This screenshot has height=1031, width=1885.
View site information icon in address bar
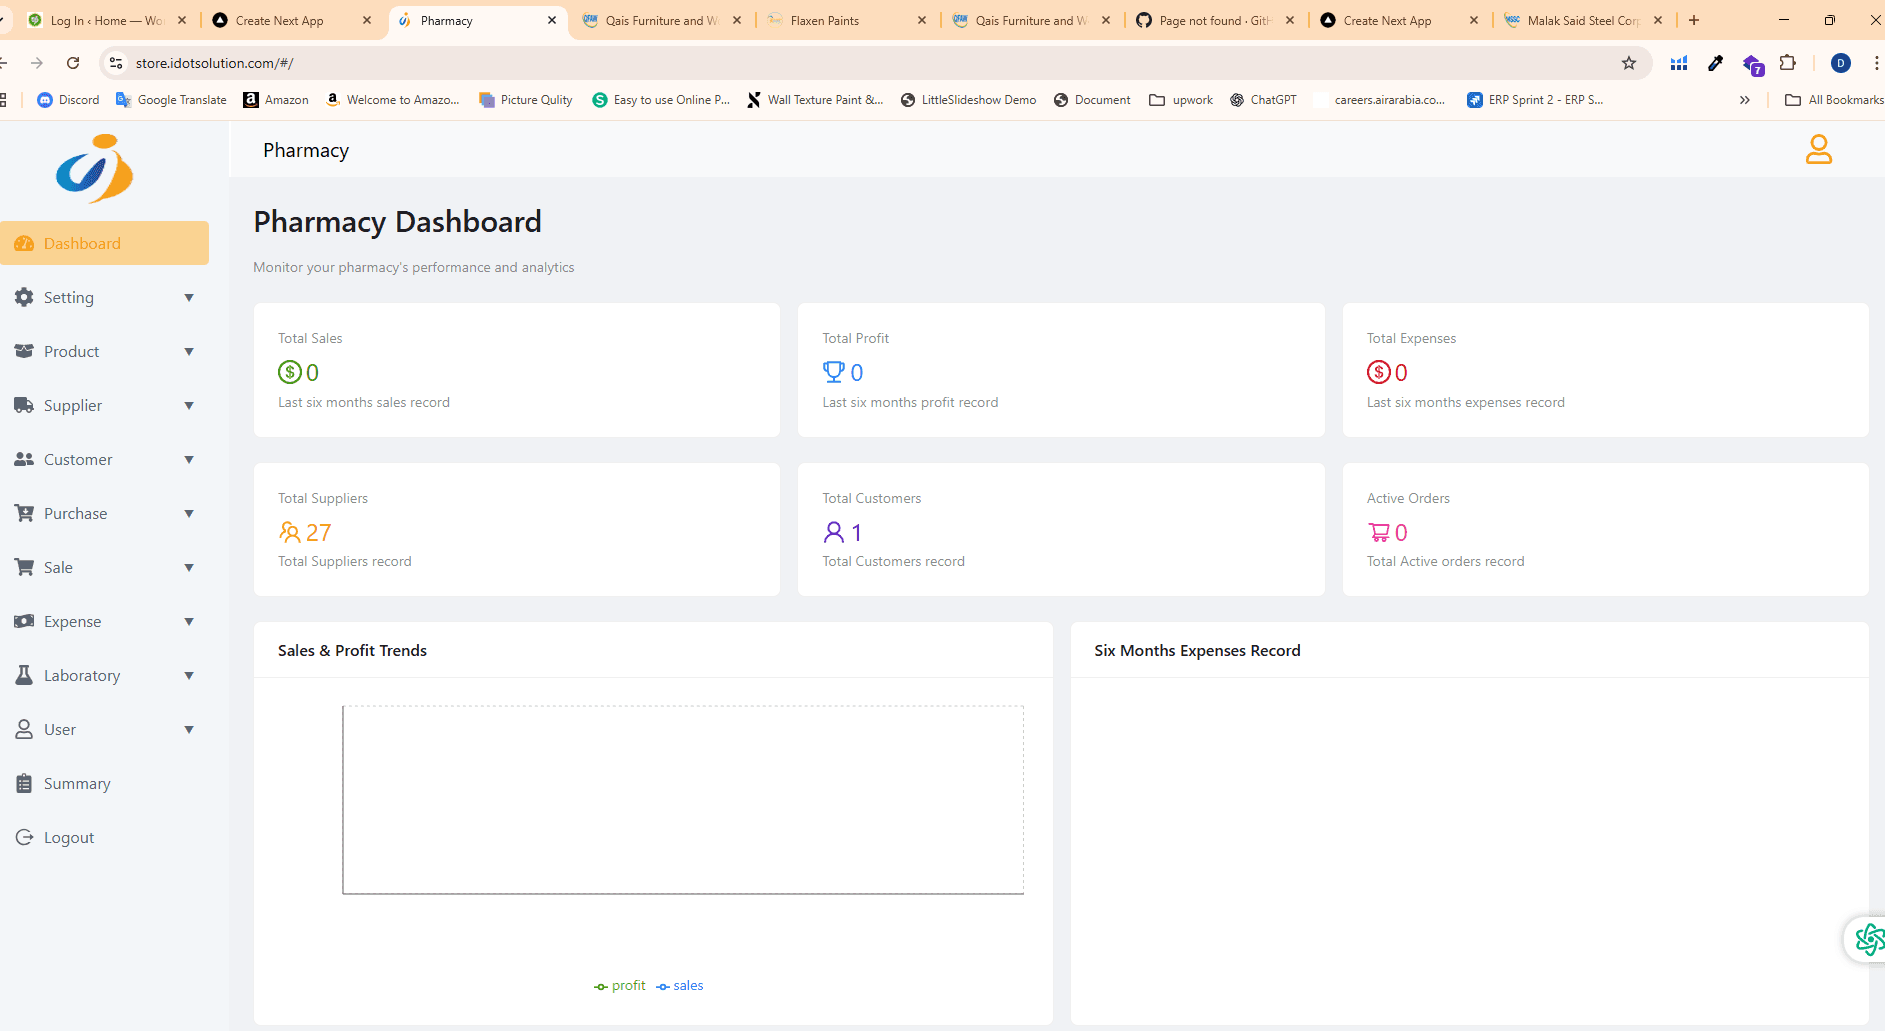coord(116,63)
